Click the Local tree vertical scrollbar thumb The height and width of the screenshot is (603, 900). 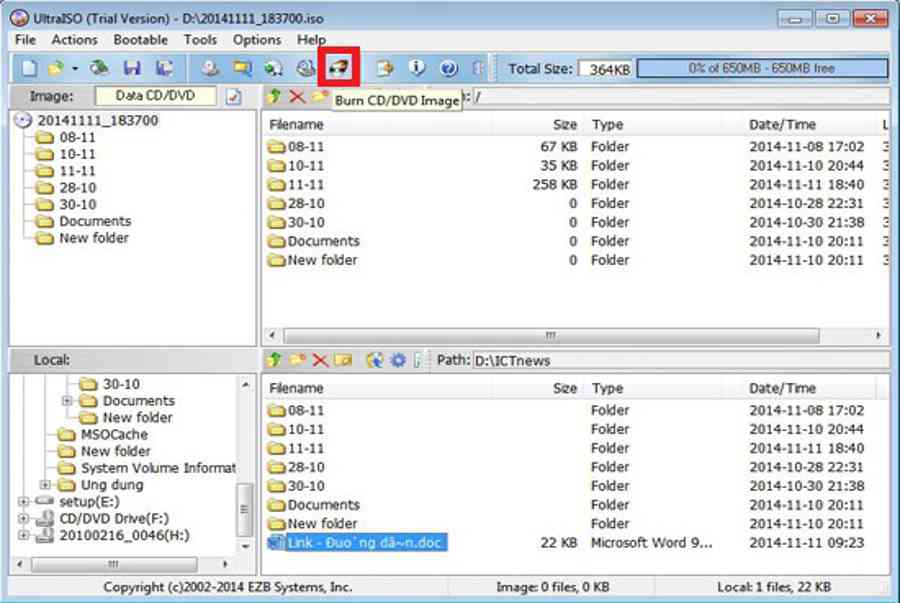[x=245, y=509]
